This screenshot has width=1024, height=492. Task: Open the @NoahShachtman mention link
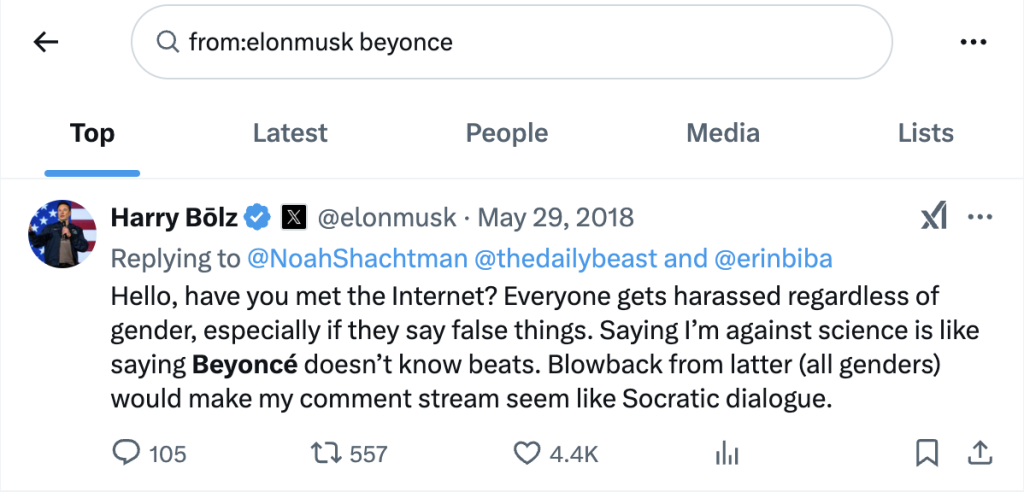[357, 259]
